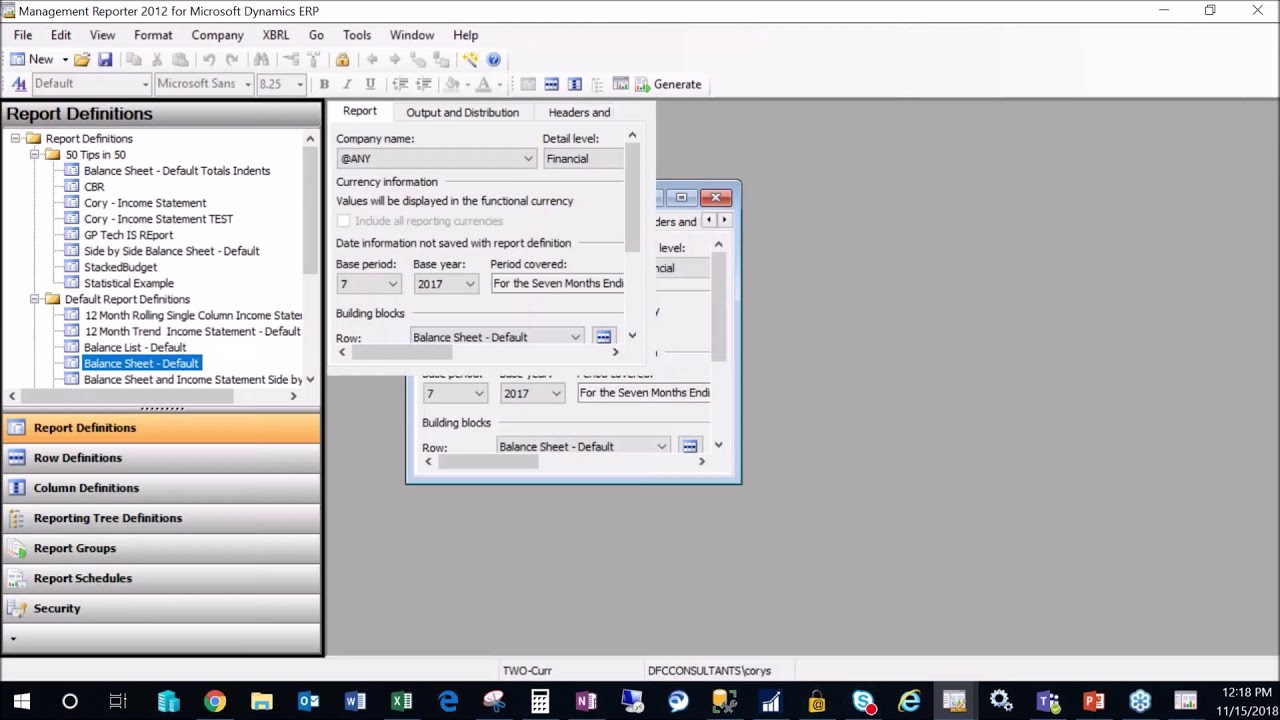The height and width of the screenshot is (720, 1280).
Task: Toggle Include all reporting currencies checkbox
Action: (344, 221)
